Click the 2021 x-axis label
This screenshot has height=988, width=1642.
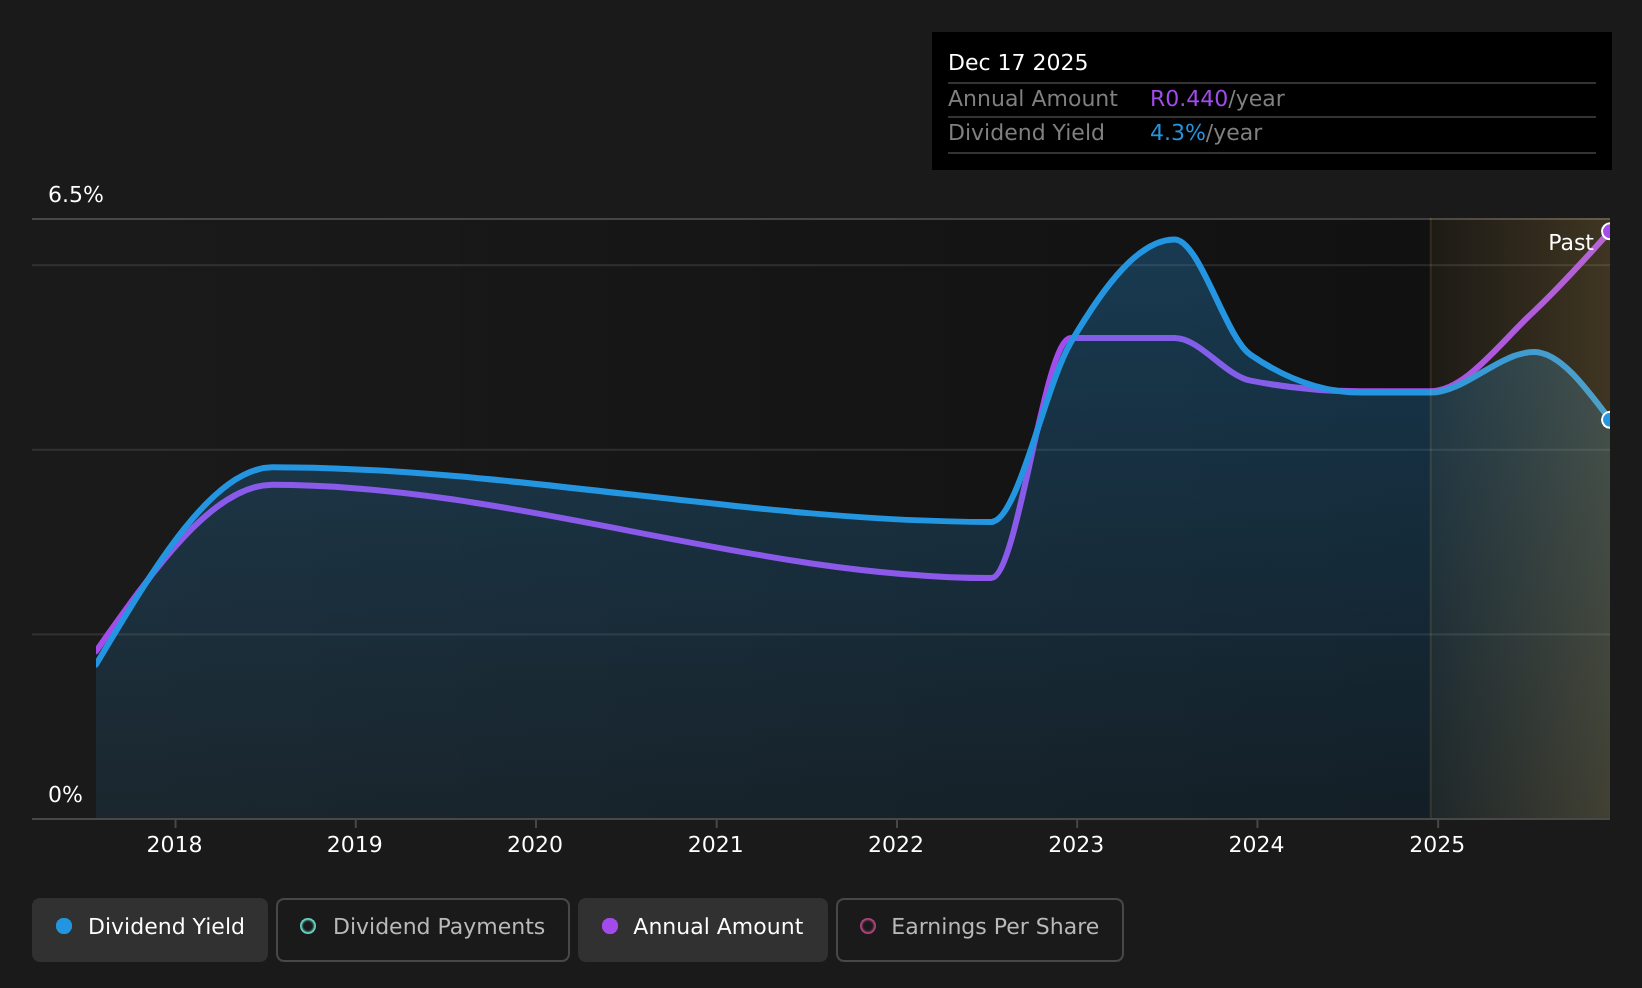point(716,845)
